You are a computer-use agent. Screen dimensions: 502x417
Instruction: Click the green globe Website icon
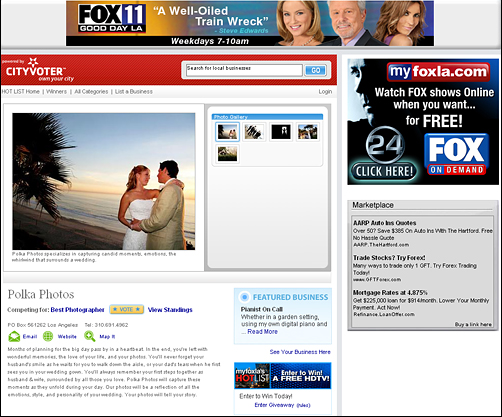[x=48, y=337]
